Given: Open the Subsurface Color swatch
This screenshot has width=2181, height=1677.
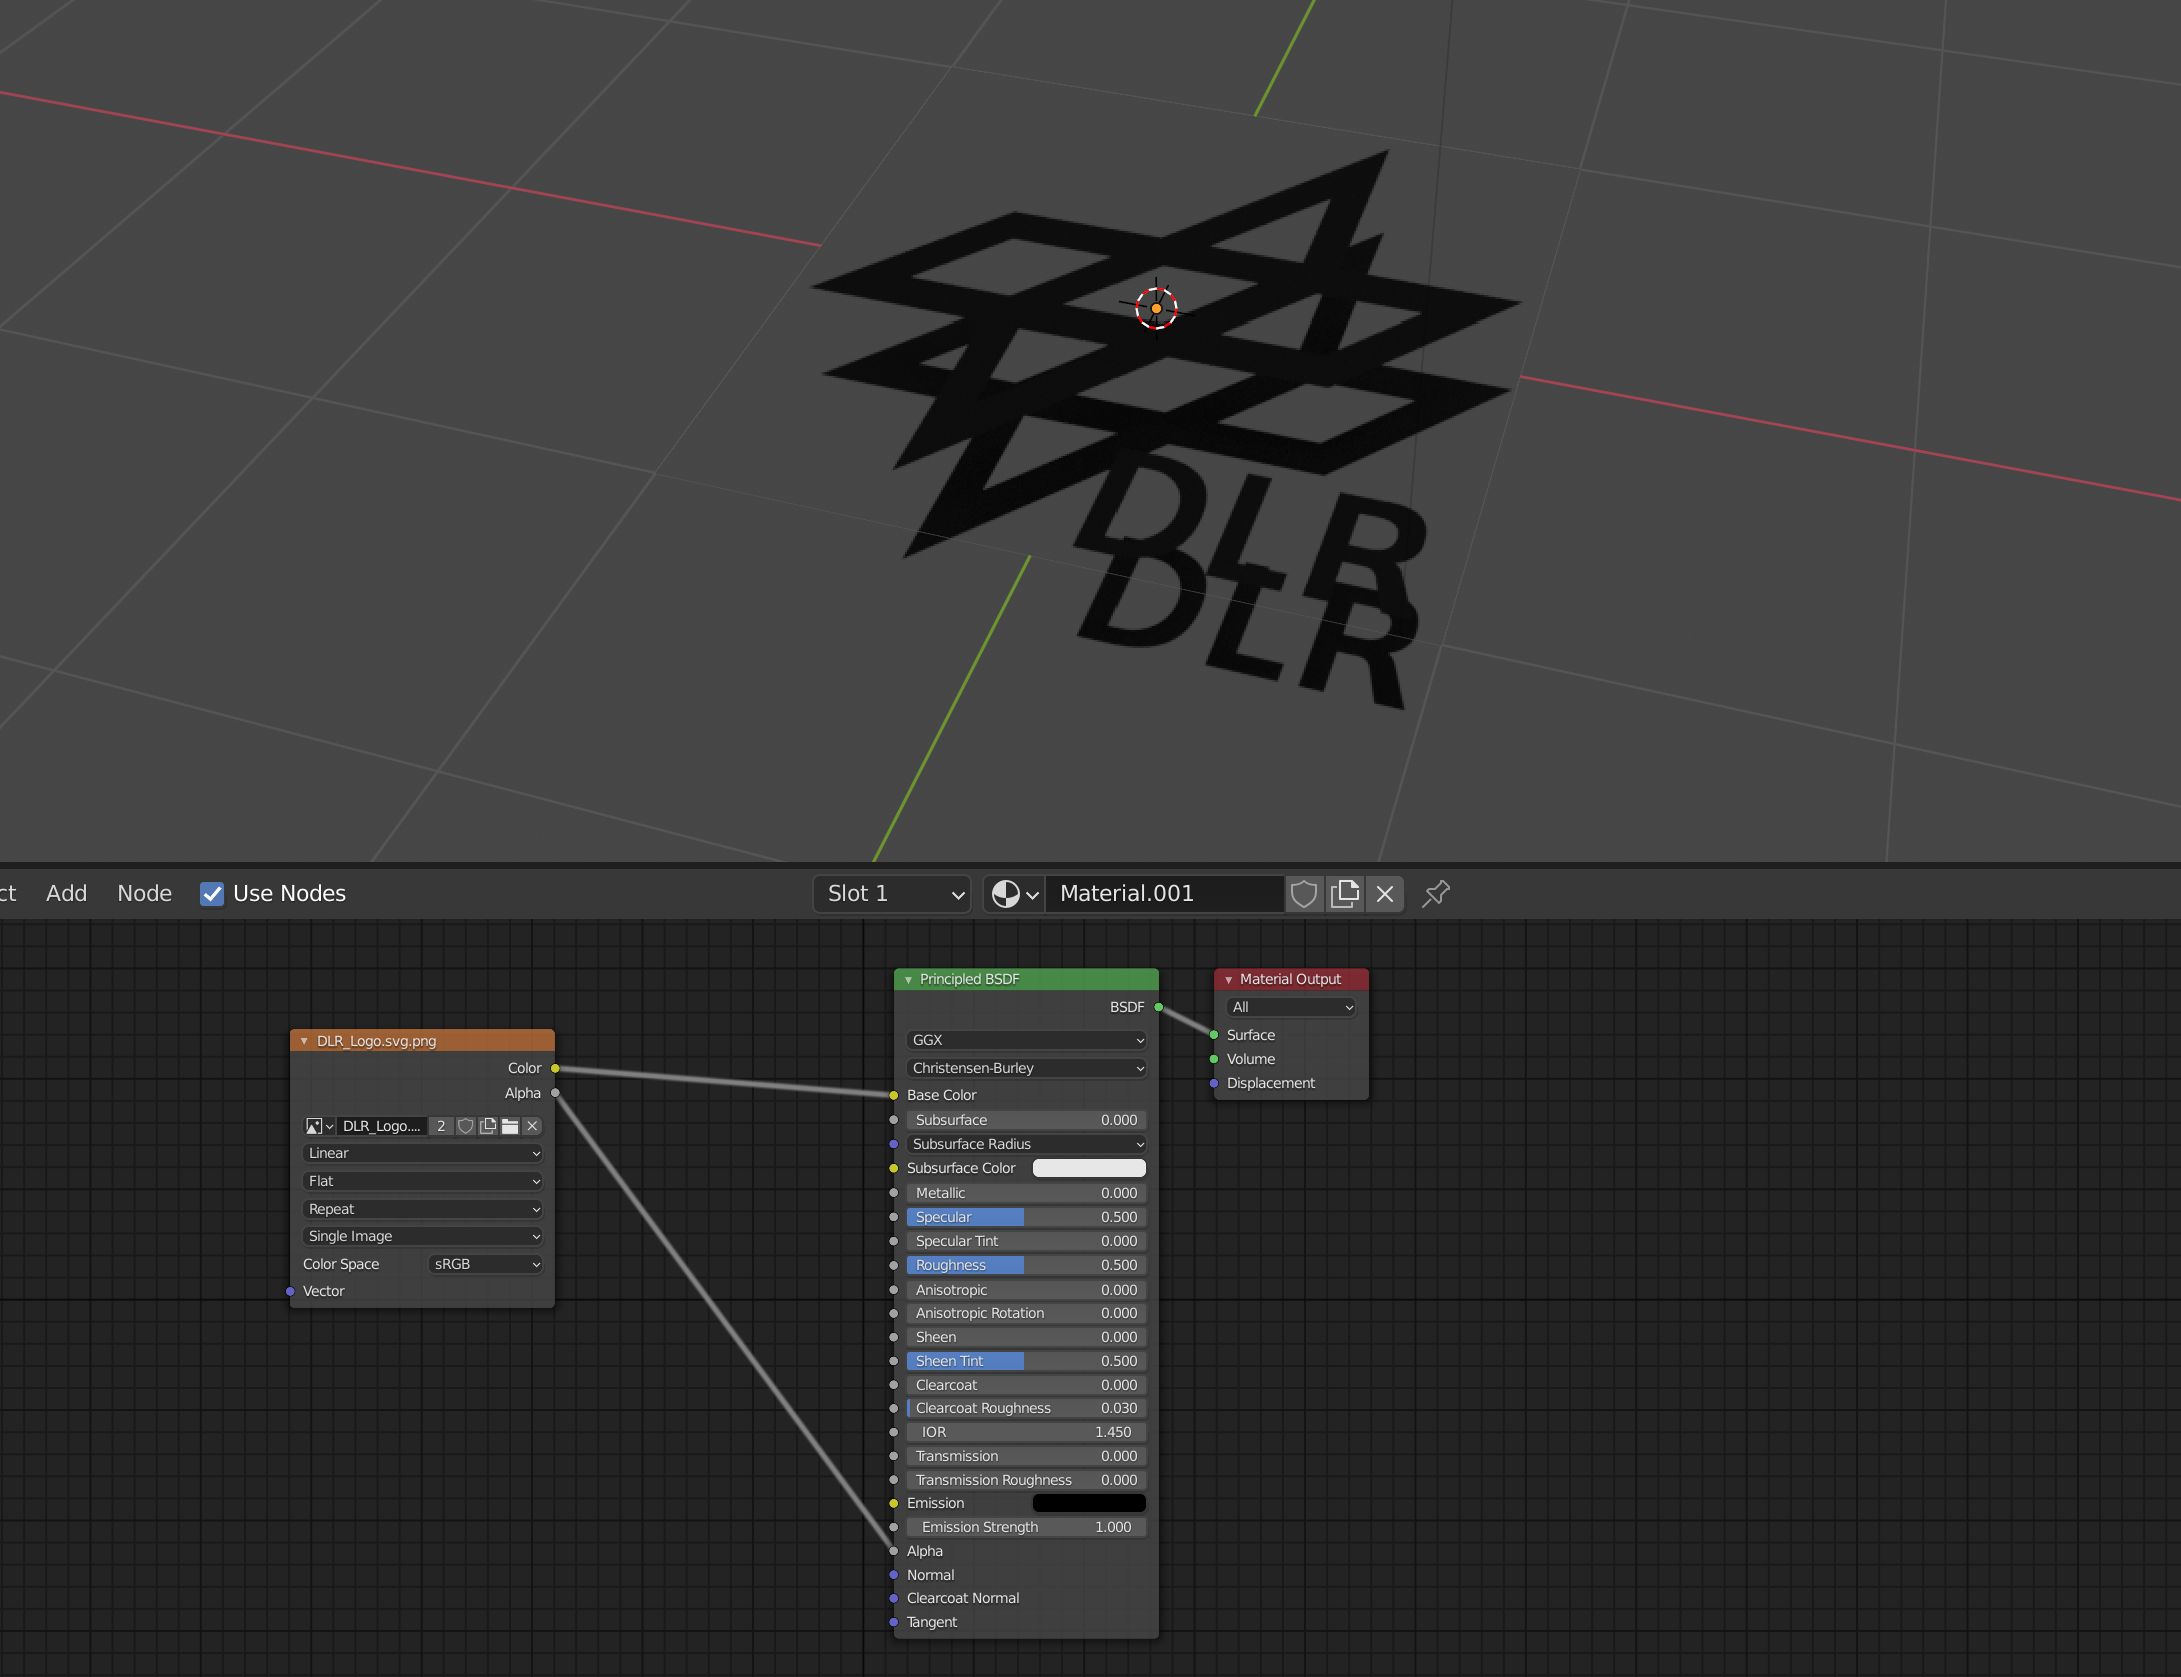Looking at the screenshot, I should (1089, 1168).
